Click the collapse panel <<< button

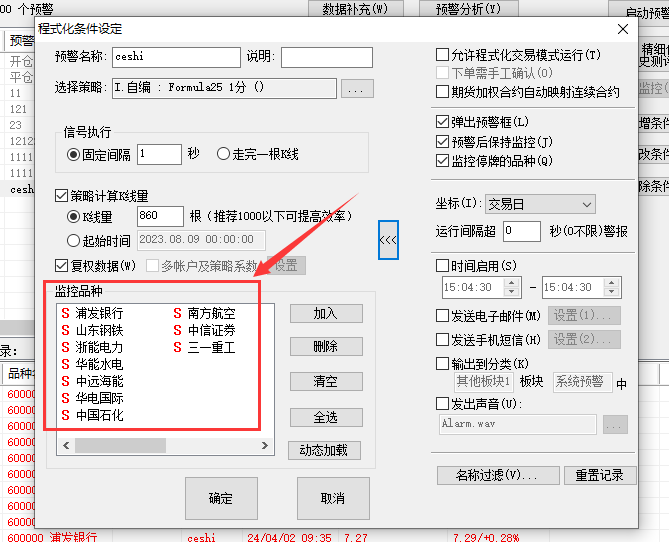click(388, 240)
